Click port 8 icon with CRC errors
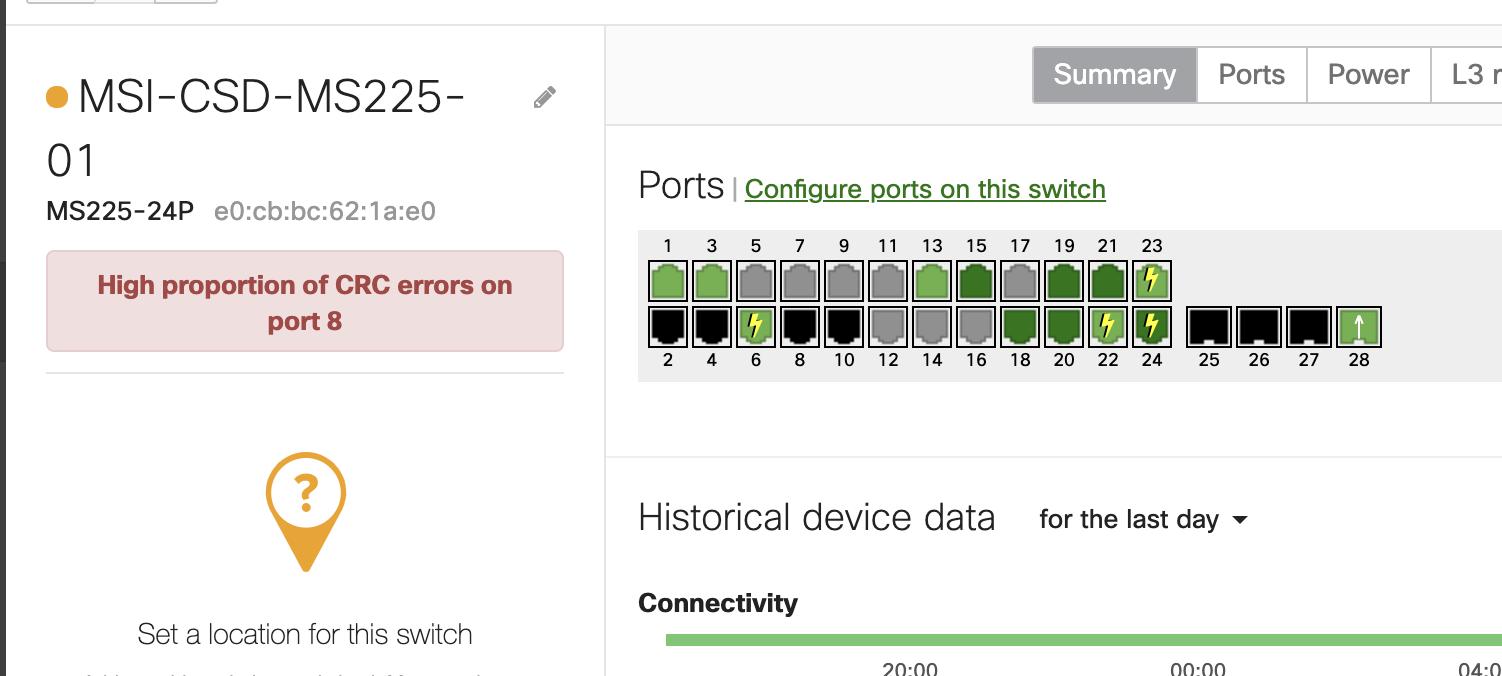This screenshot has height=676, width=1502. (800, 327)
